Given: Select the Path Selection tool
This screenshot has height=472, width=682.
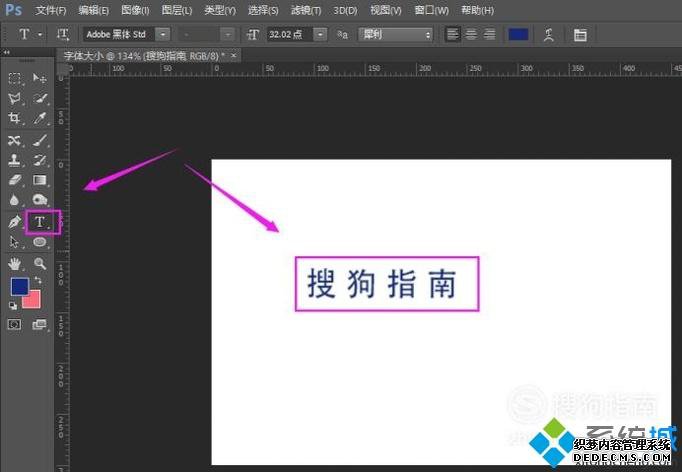Looking at the screenshot, I should [x=14, y=242].
